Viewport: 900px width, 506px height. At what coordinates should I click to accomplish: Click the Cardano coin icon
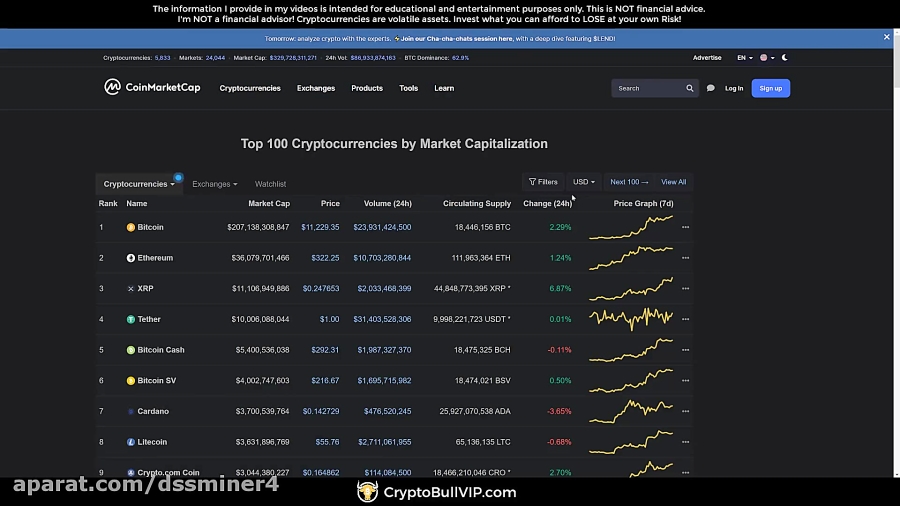(x=131, y=411)
